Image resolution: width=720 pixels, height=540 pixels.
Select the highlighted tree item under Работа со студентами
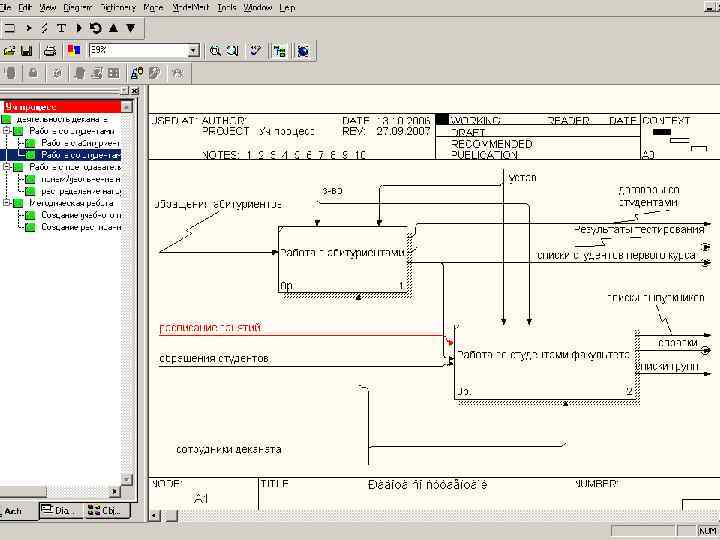pos(80,155)
